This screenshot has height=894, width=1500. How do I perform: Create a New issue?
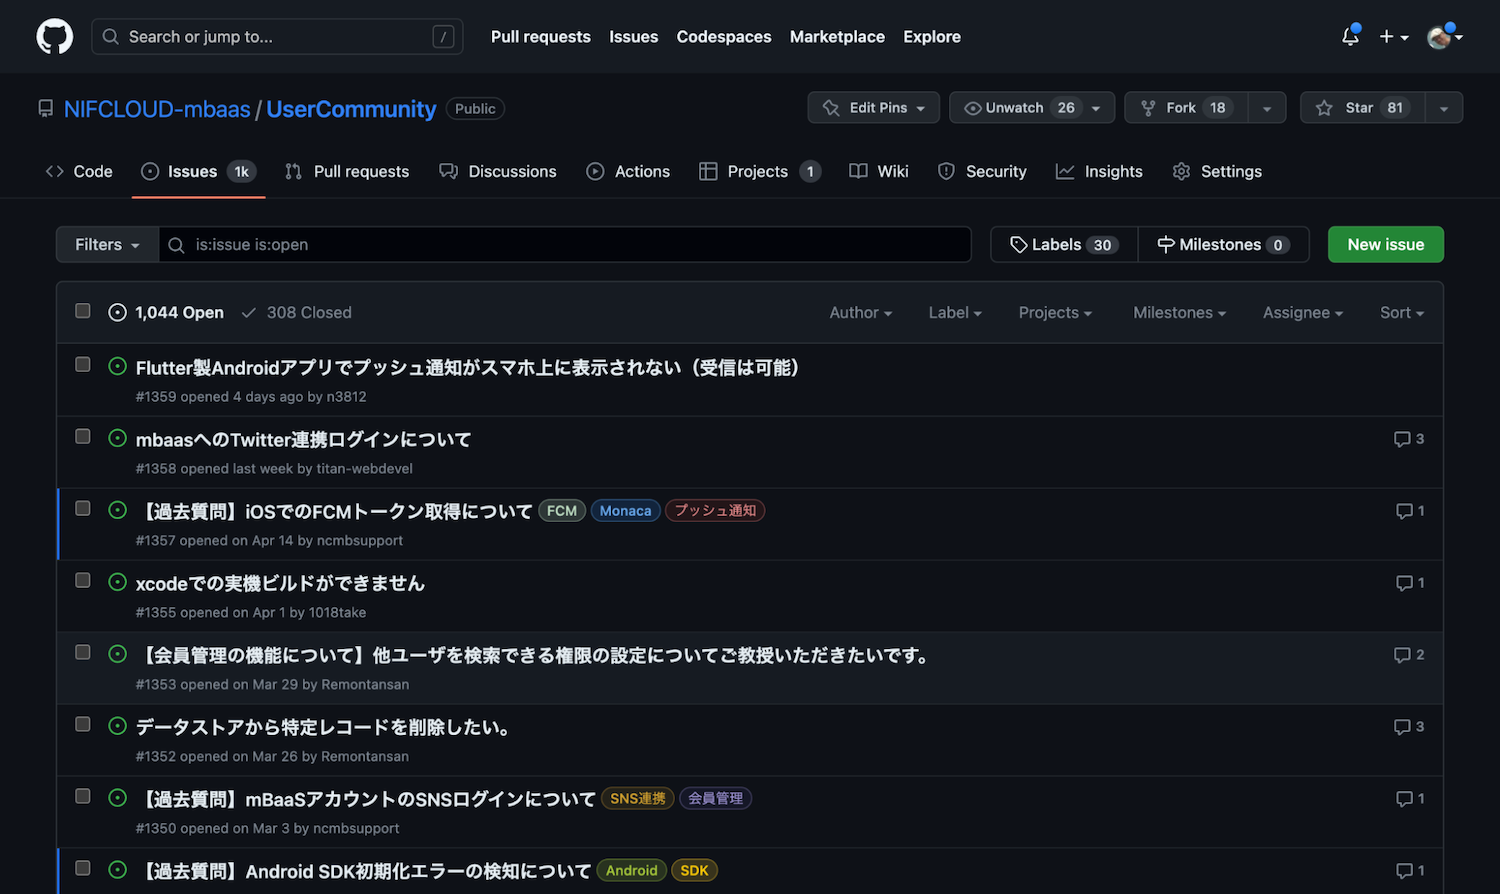pyautogui.click(x=1385, y=245)
